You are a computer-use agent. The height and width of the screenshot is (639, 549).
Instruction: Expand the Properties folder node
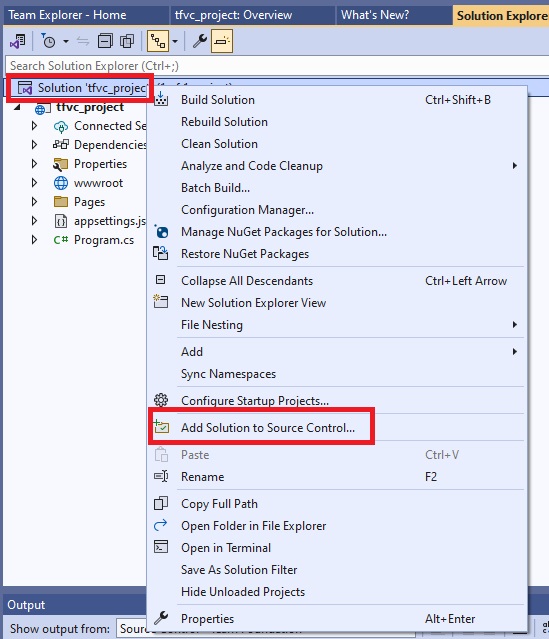(x=34, y=164)
